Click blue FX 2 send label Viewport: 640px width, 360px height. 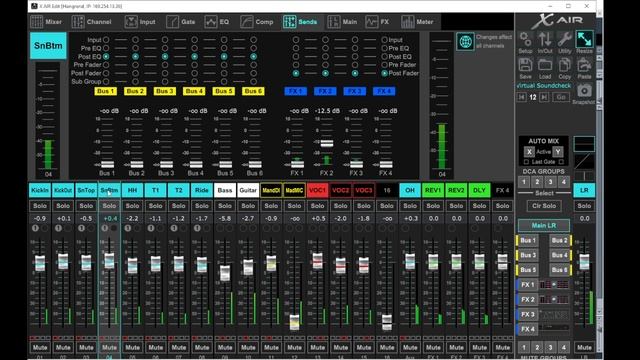coord(325,91)
